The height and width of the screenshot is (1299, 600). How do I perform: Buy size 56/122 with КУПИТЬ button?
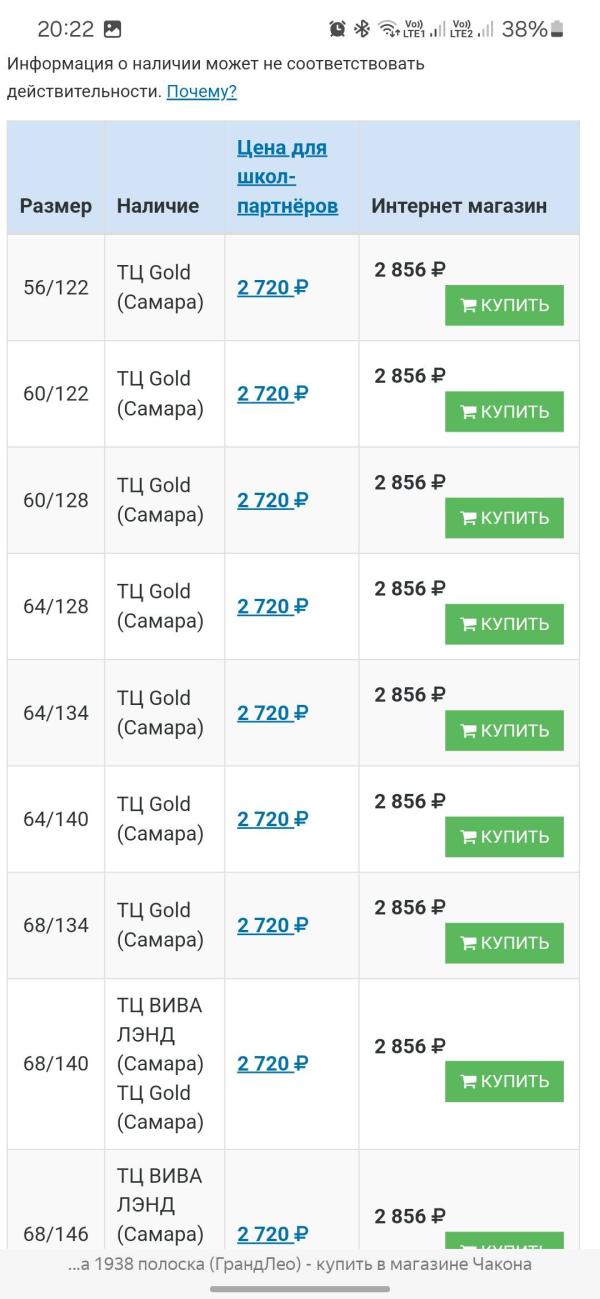(x=504, y=305)
